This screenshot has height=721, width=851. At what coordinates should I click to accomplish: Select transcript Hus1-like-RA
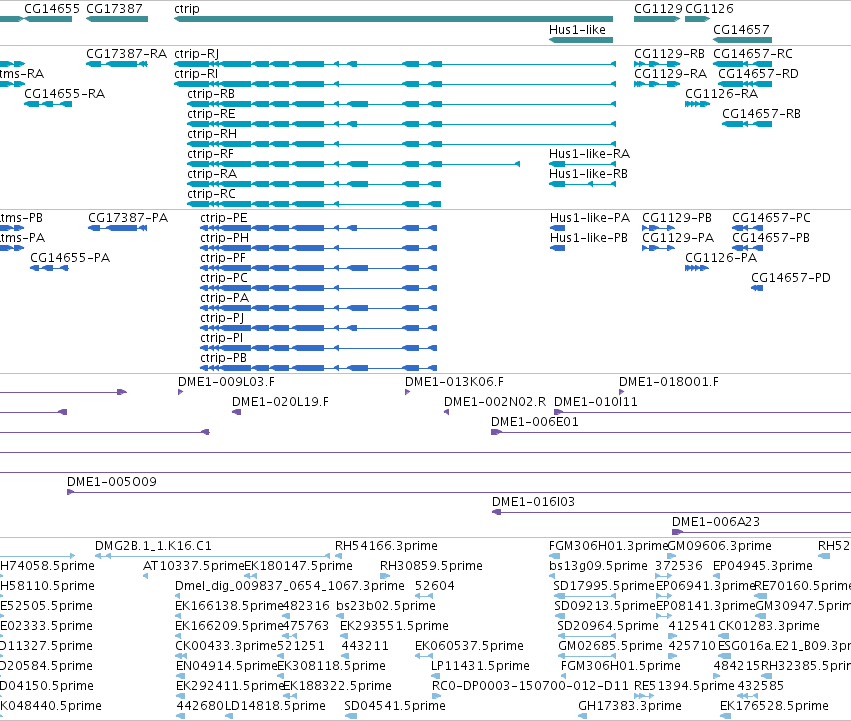click(589, 154)
